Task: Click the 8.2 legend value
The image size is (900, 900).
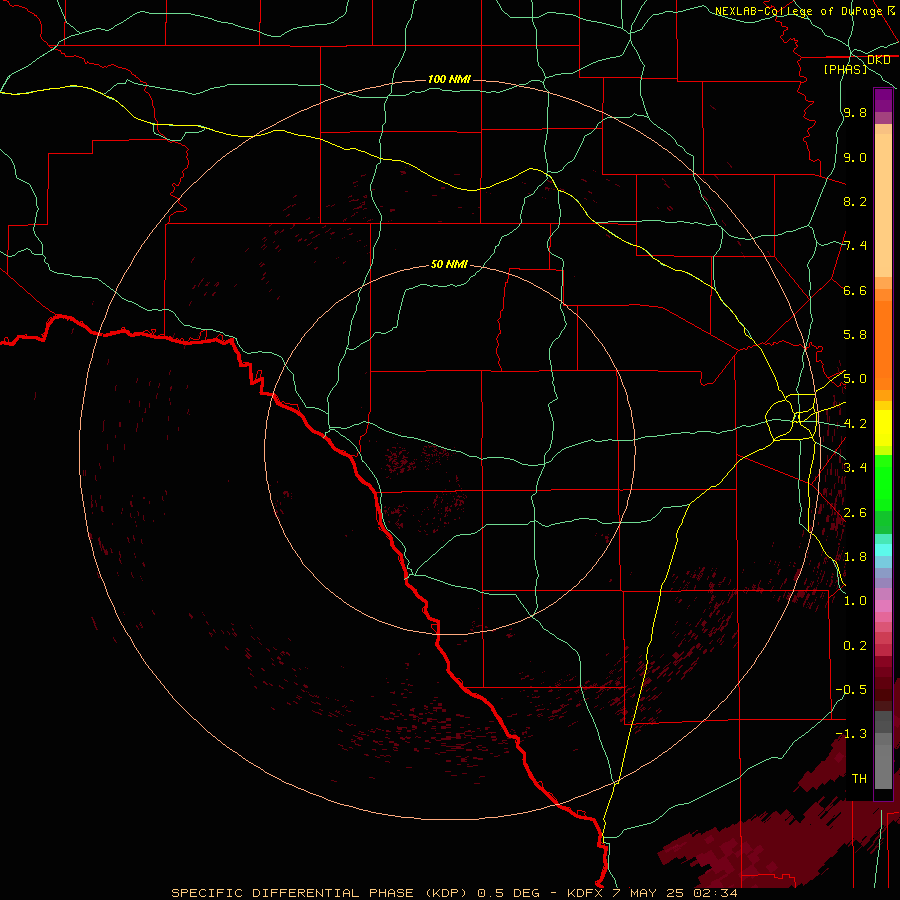Action: [x=855, y=201]
